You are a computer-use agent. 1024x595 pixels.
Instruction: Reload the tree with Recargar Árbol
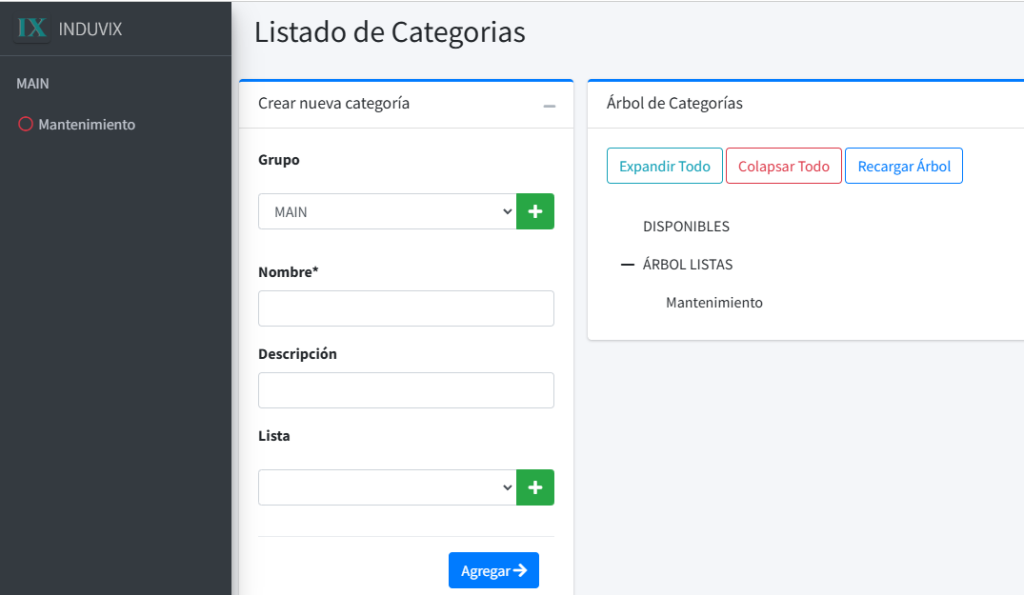click(903, 166)
